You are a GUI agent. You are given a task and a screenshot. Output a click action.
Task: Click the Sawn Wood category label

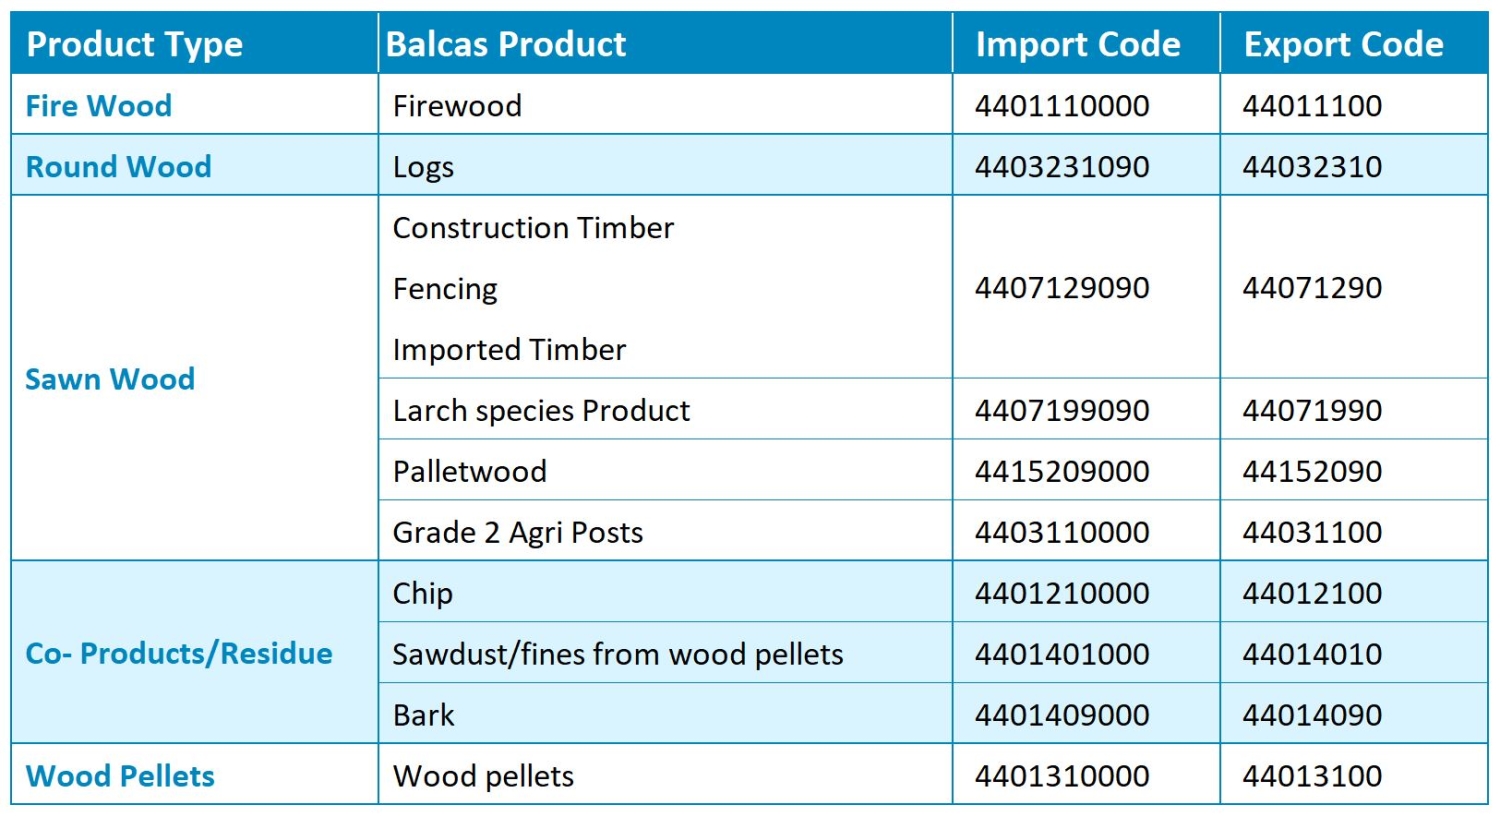click(110, 379)
